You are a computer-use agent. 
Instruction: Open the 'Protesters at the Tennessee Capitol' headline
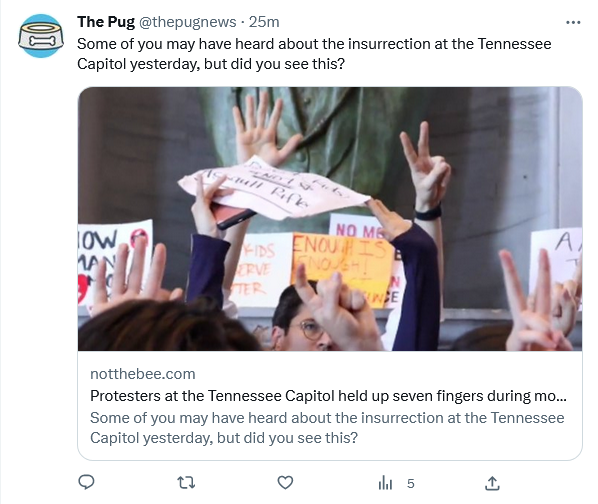(x=328, y=396)
